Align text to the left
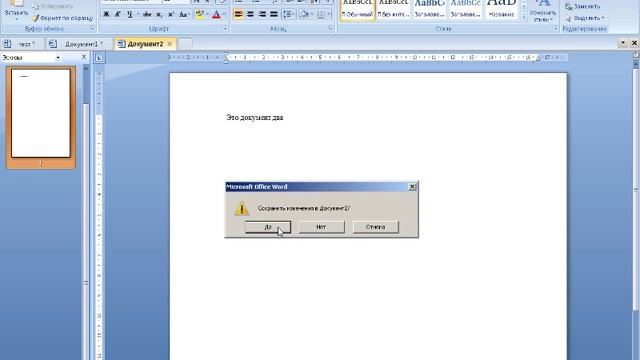Screen dimensions: 640x360 [x=238, y=14]
